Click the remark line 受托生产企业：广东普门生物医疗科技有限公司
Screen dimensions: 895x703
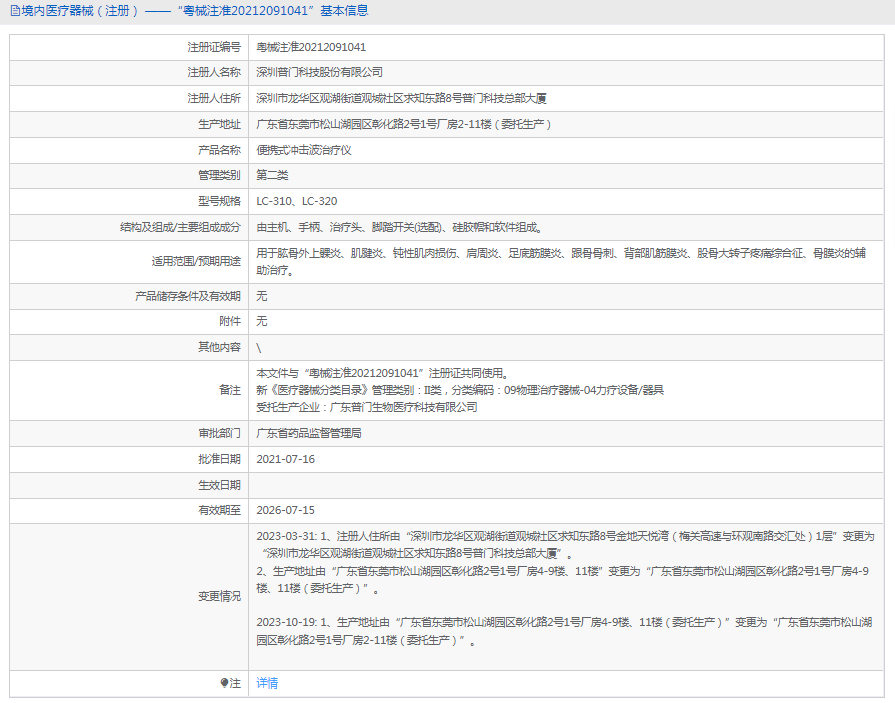[367, 407]
